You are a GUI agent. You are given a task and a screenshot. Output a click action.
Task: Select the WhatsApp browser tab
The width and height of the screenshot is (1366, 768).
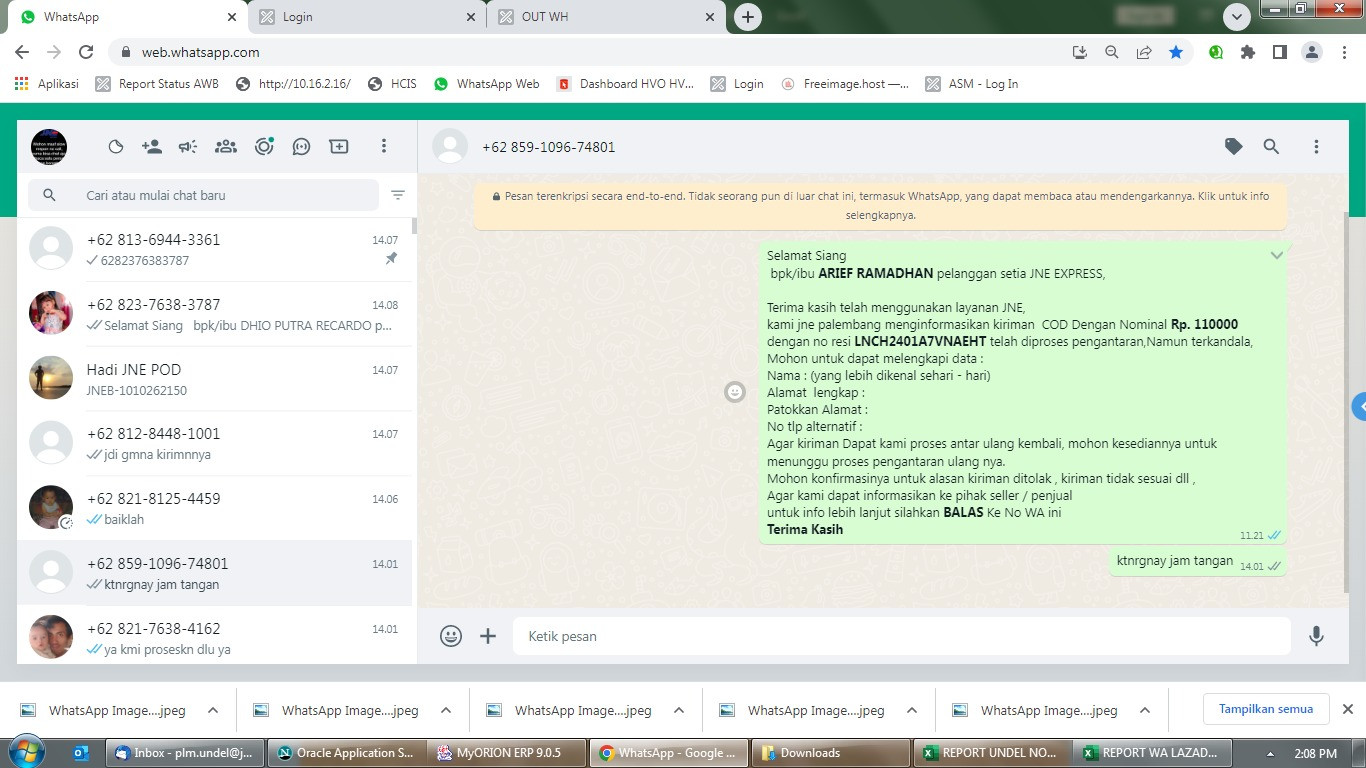coord(128,17)
